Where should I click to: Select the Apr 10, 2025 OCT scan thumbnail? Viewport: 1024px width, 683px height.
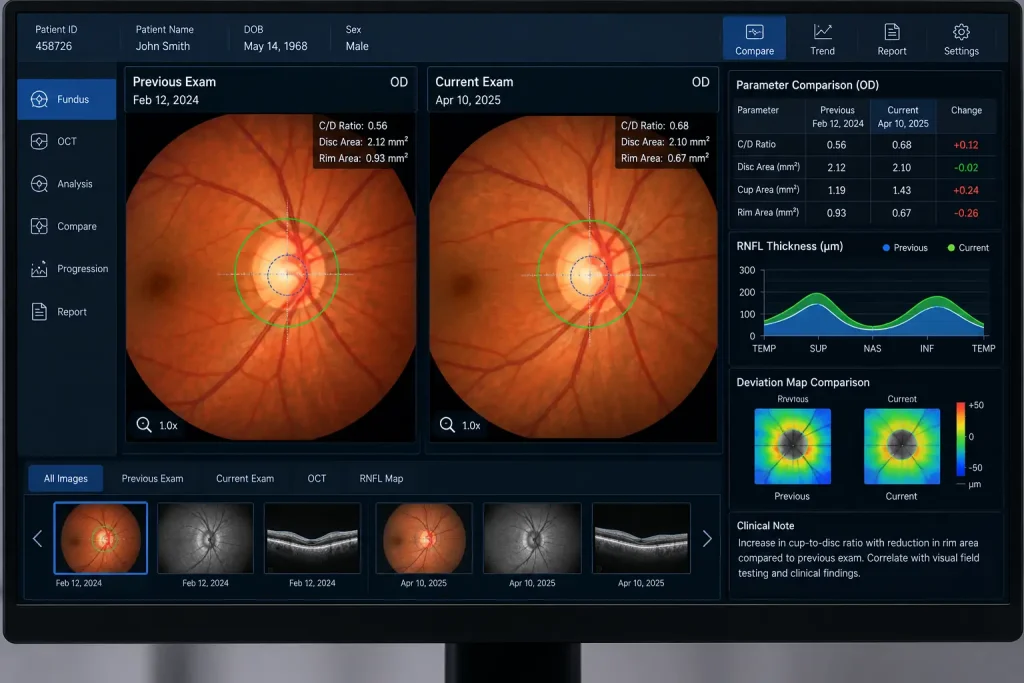tap(641, 538)
